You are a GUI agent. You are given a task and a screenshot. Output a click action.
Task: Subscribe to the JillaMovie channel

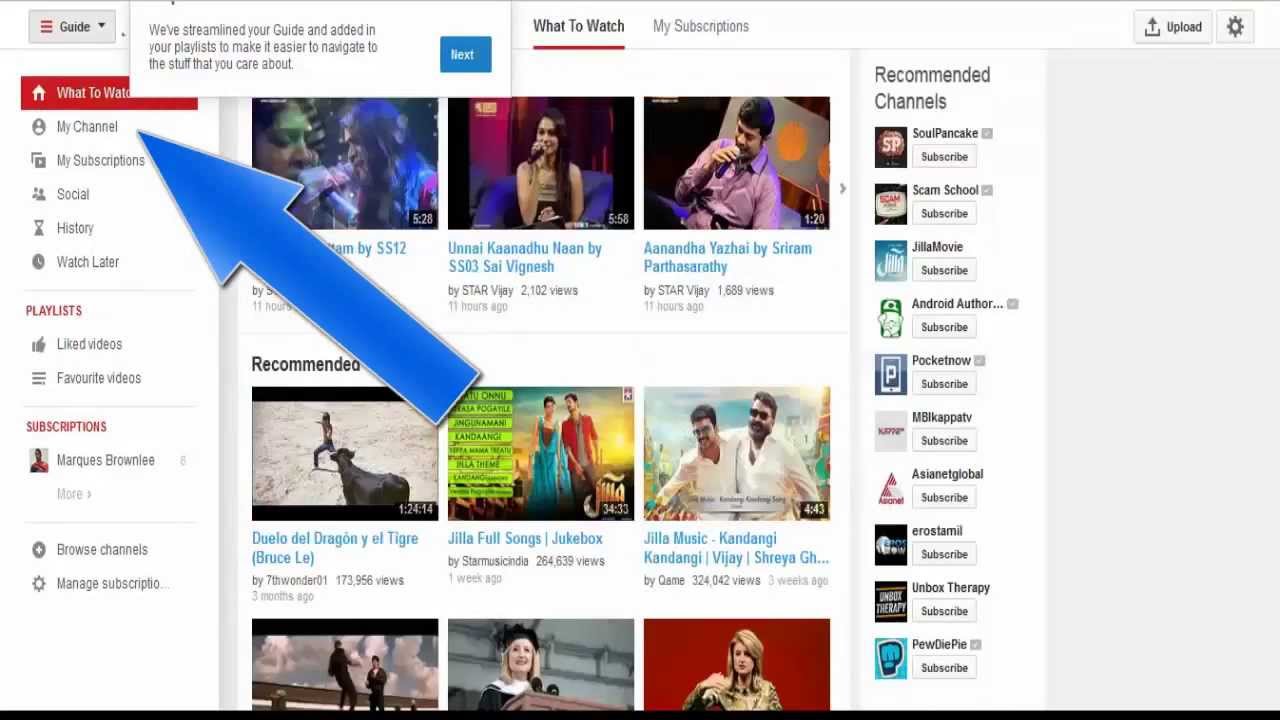(x=944, y=271)
